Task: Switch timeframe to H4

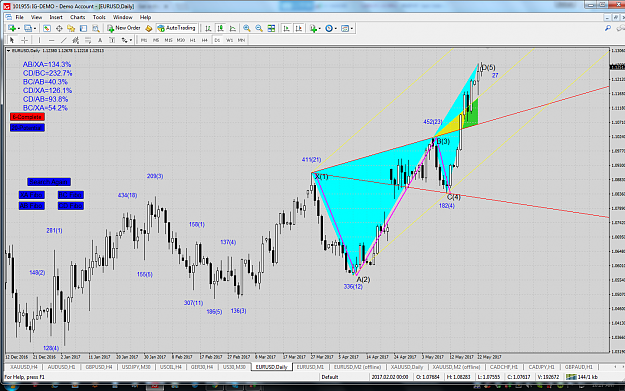Action: (x=204, y=40)
